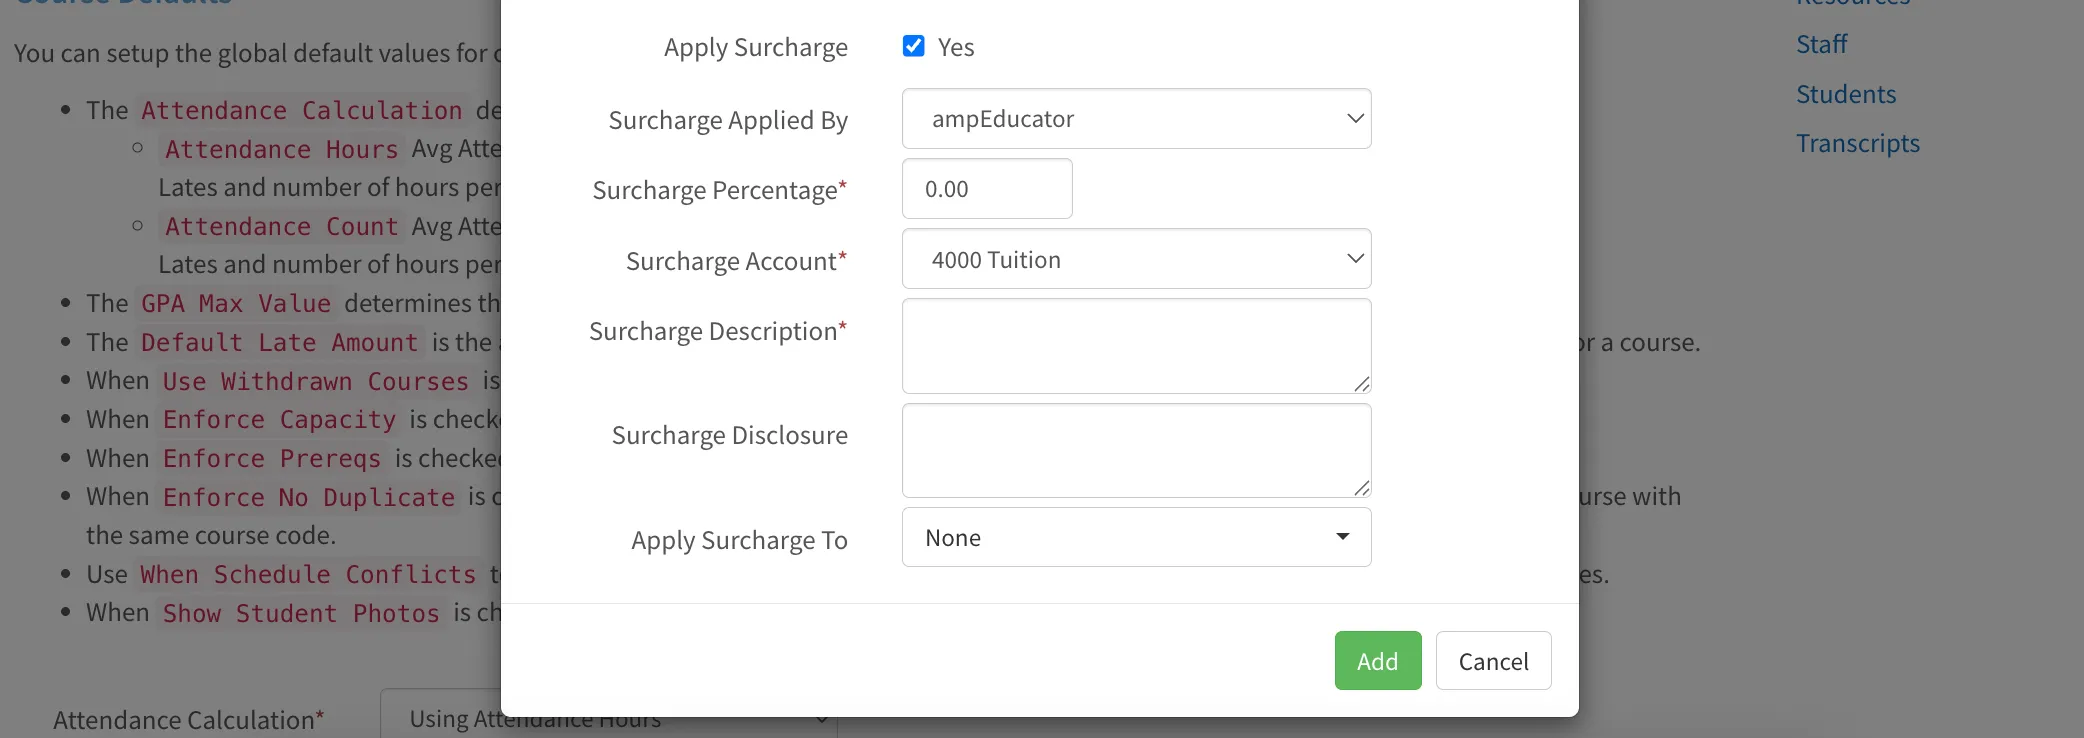
Task: Open the Attendance Calculation dropdown behind the dialog
Action: (608, 717)
